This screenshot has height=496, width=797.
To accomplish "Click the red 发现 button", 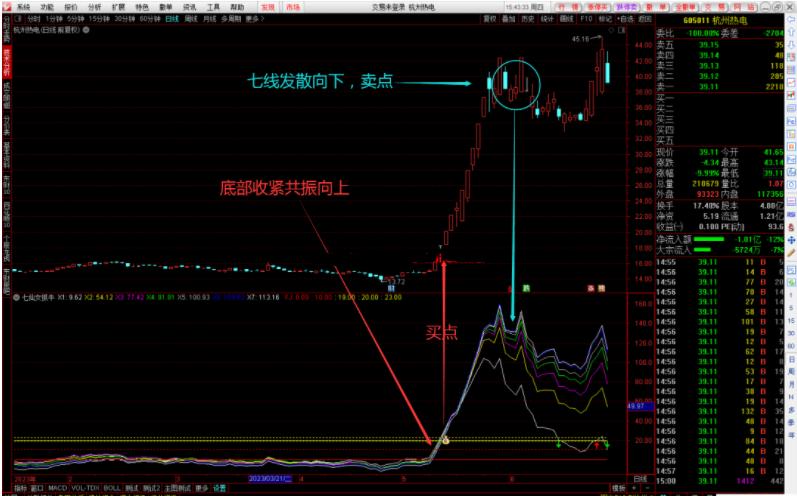I will pyautogui.click(x=268, y=7).
